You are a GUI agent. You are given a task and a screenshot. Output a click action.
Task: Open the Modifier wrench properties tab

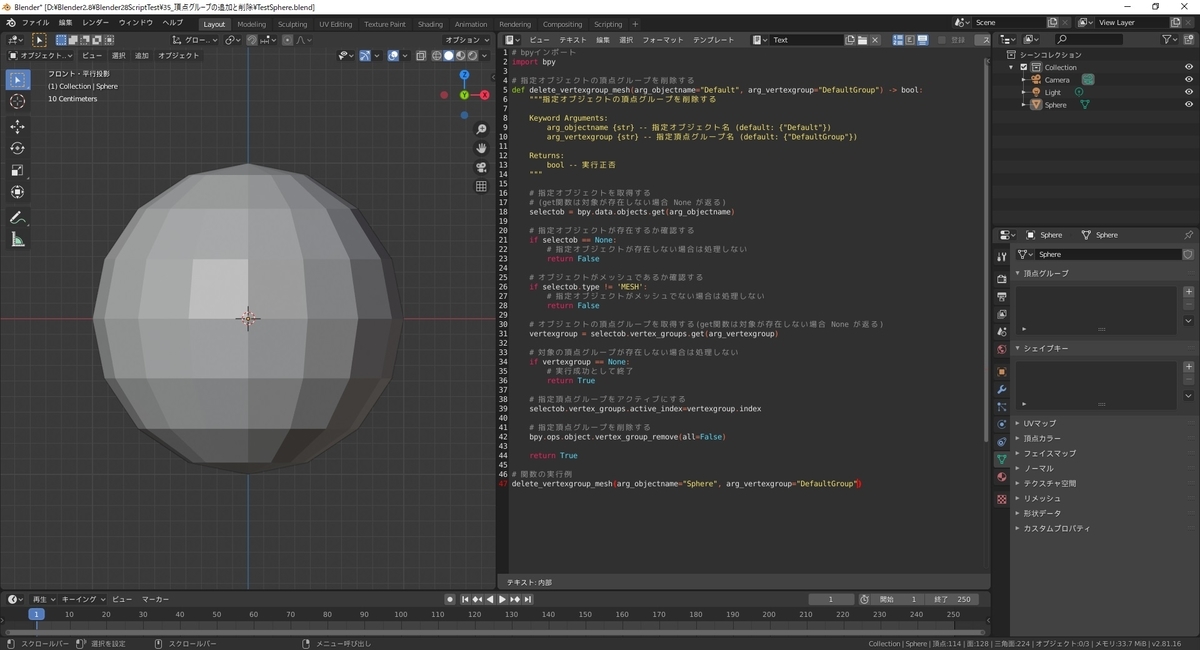pyautogui.click(x=1001, y=389)
